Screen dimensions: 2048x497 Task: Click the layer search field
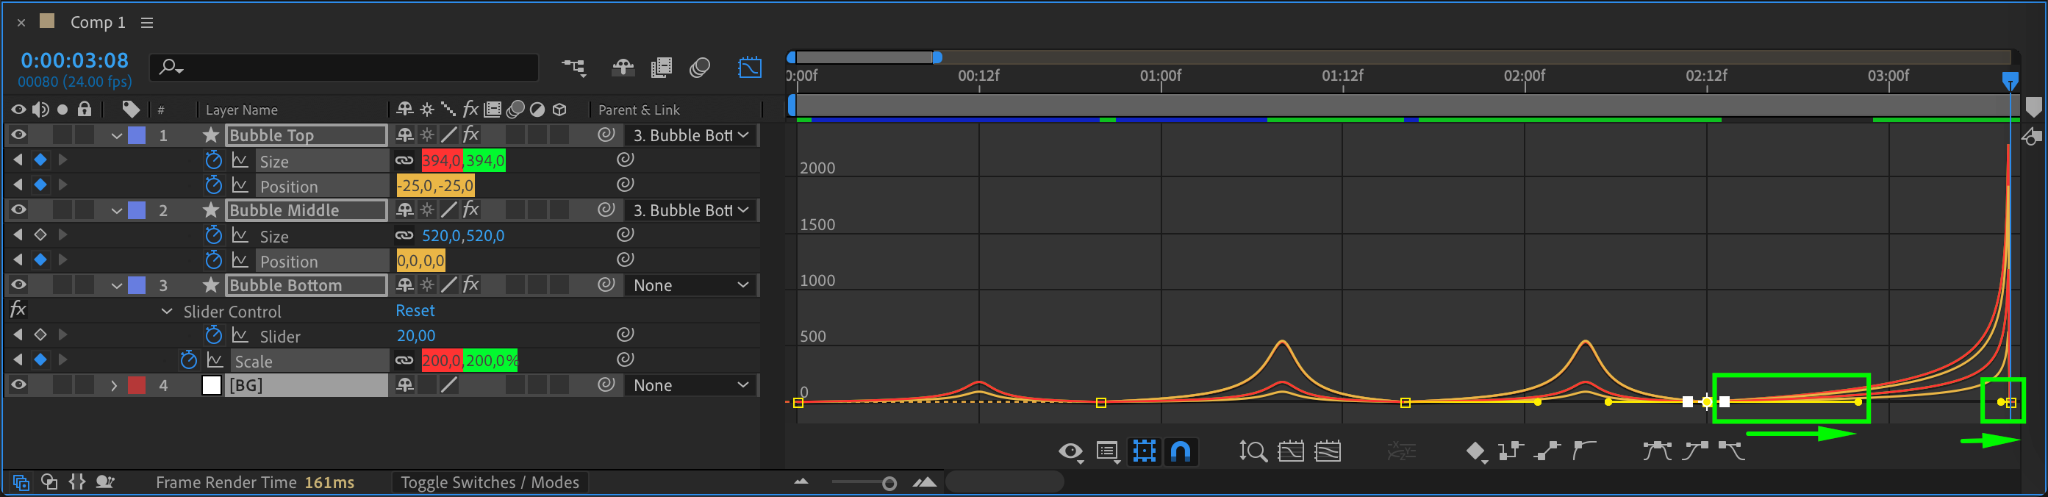(344, 67)
